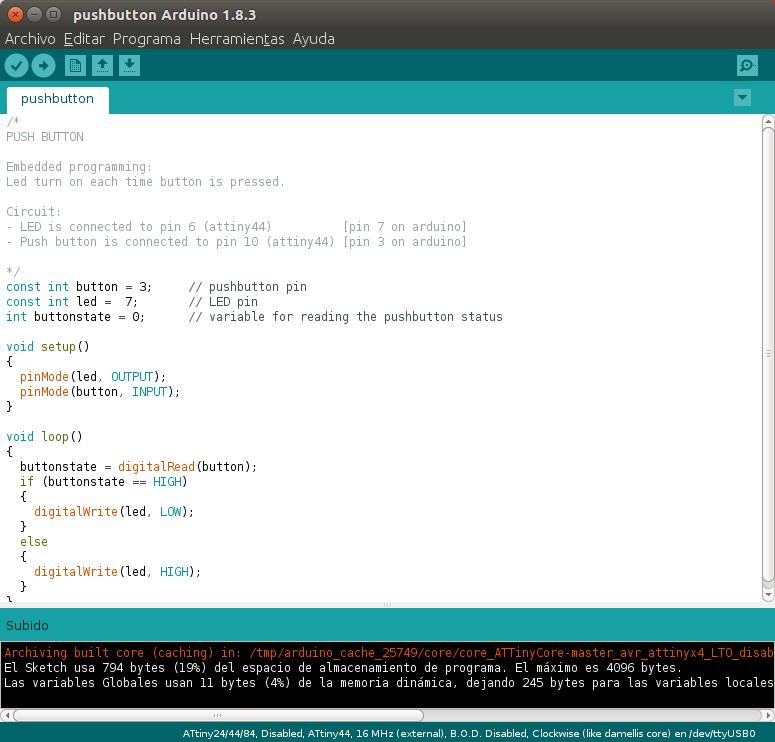The image size is (775, 742).
Task: Click the editor vertical scrollbar thumb
Action: coord(768,355)
